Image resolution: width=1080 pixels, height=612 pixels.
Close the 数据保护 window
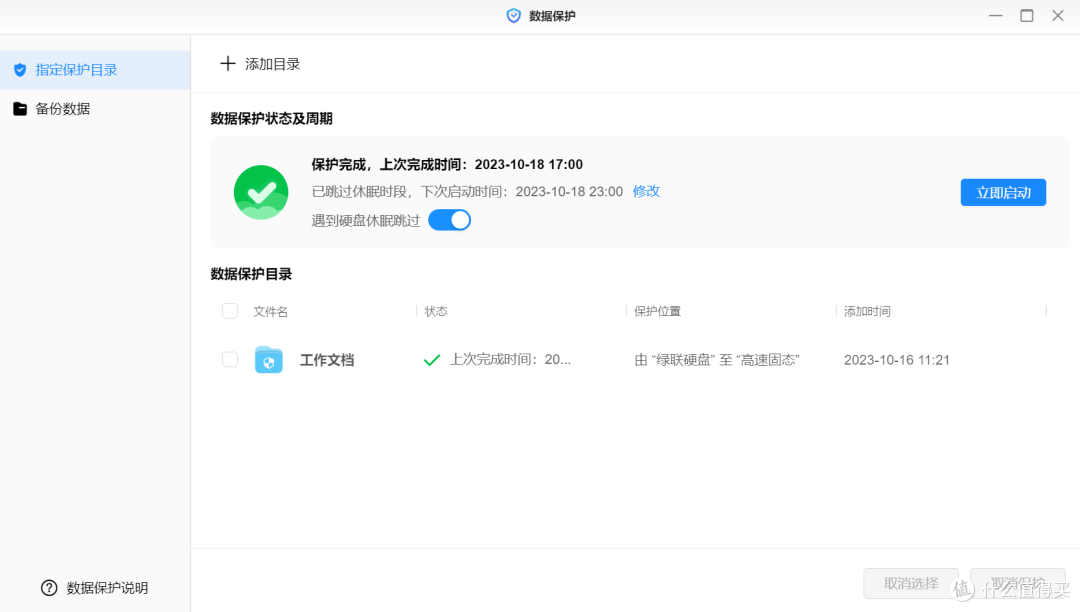point(1058,16)
